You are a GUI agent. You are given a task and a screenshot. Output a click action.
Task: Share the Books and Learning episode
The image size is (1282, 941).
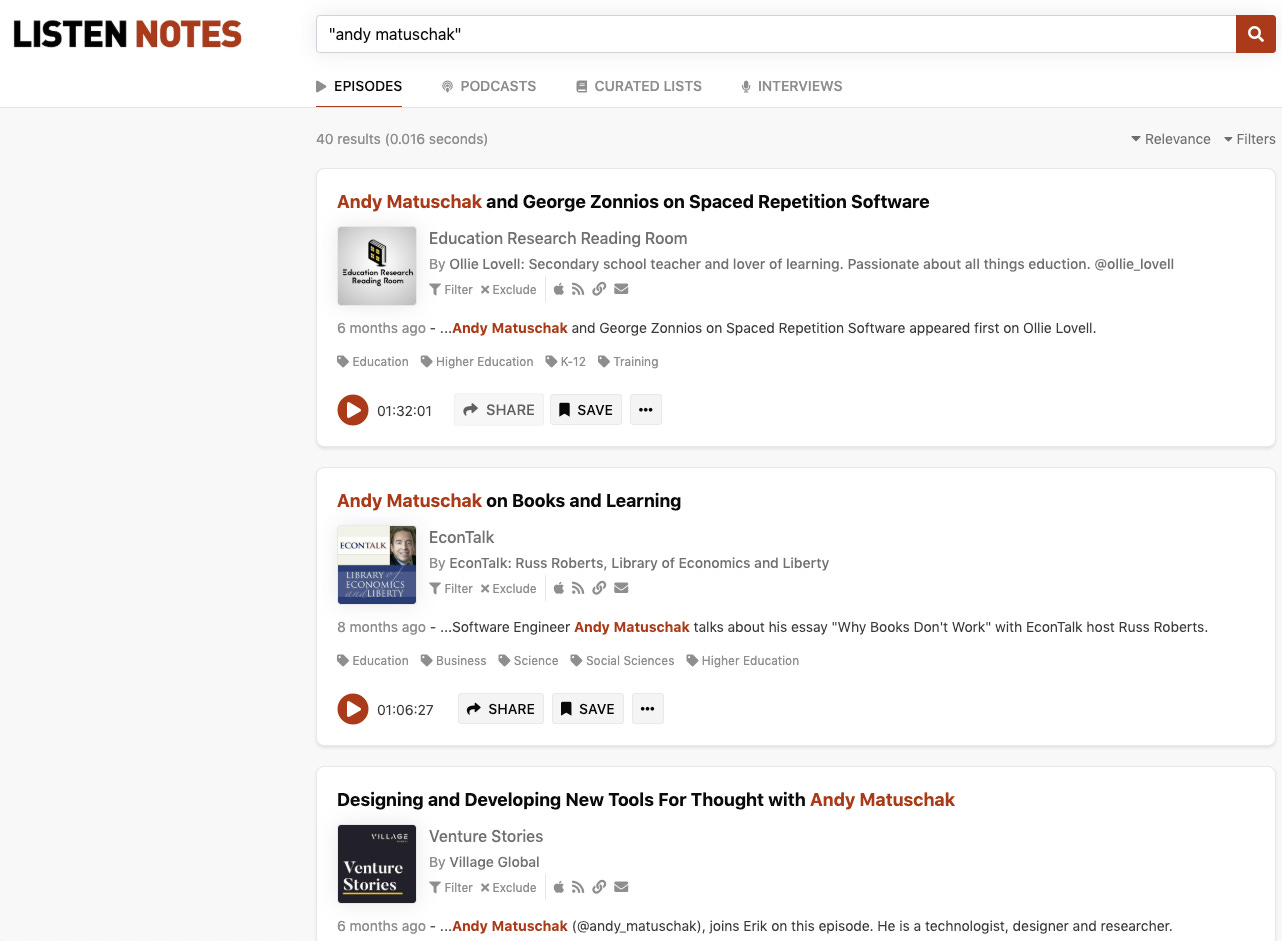[501, 709]
